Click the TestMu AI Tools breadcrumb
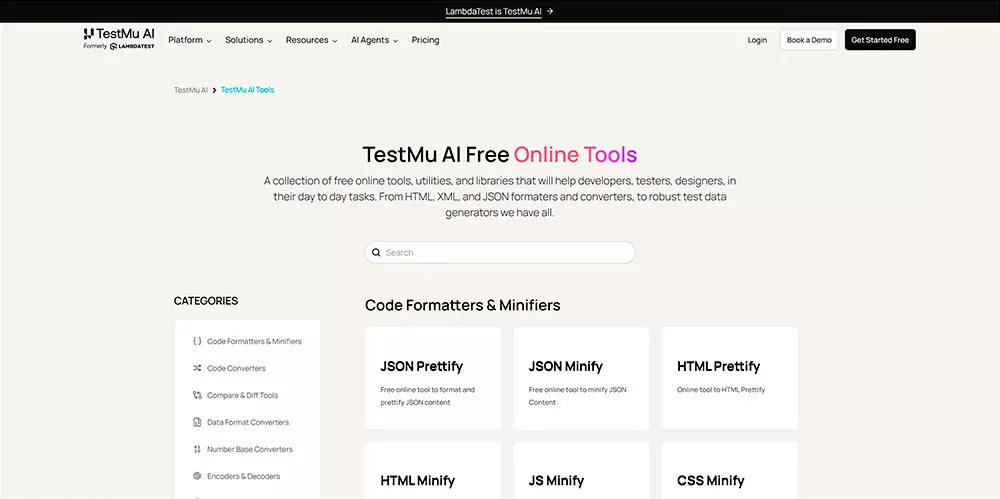The width and height of the screenshot is (1000, 499). tap(247, 90)
